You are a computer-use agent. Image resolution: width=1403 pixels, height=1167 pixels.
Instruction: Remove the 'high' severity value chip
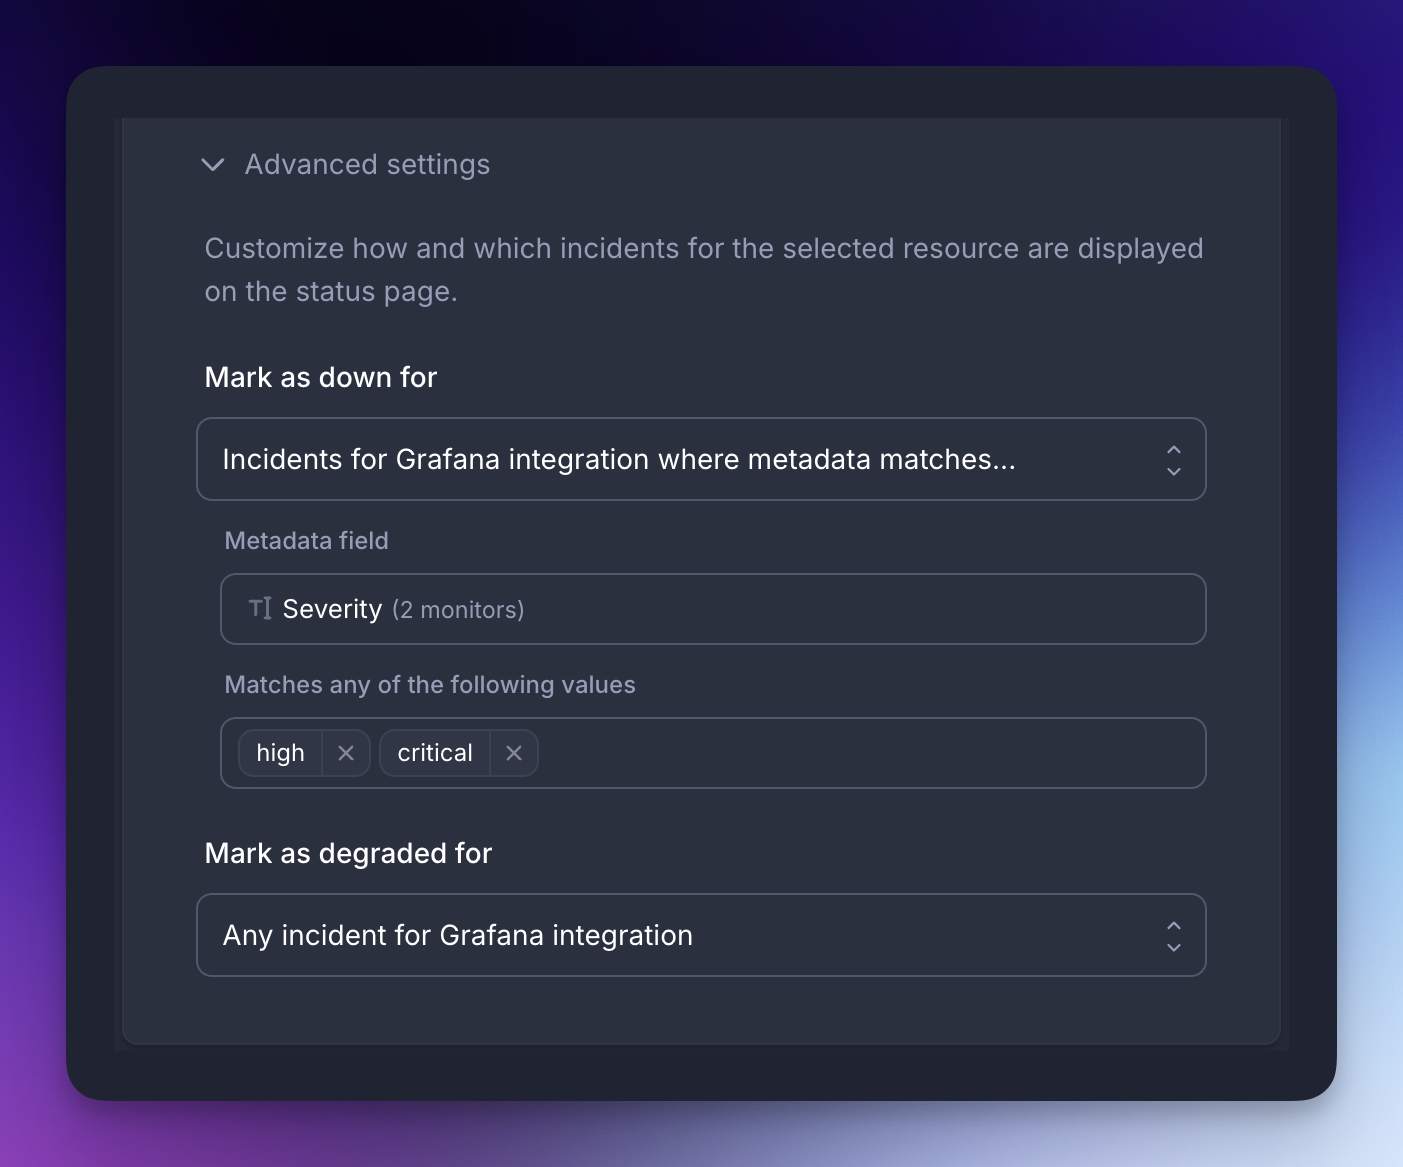(x=345, y=753)
